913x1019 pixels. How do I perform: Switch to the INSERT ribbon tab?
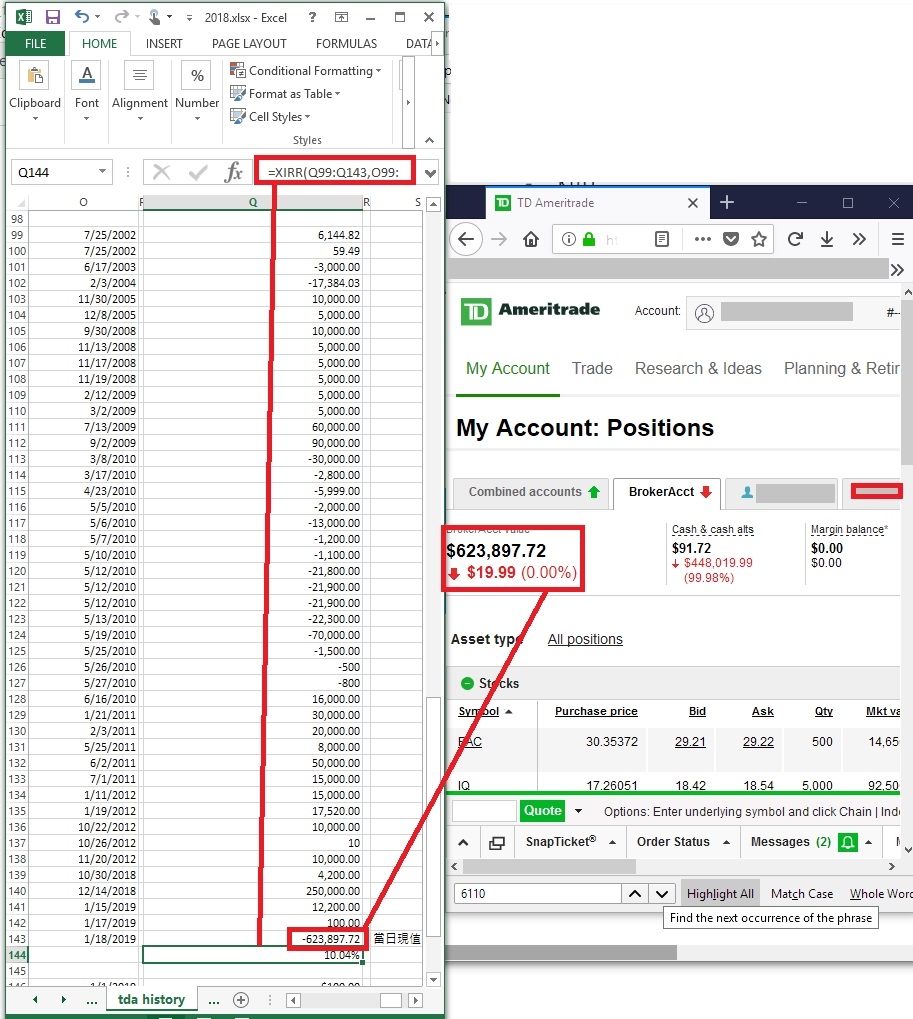click(164, 44)
